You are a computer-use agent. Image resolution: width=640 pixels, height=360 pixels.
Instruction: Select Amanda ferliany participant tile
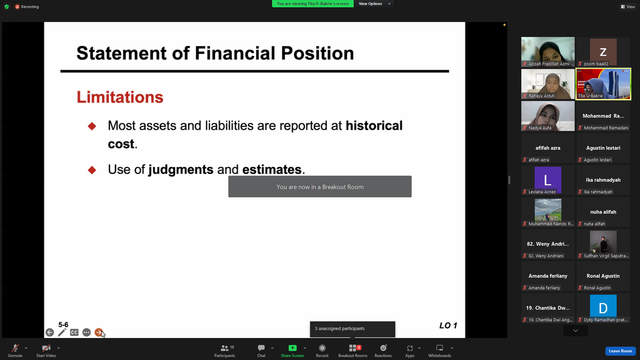[548, 276]
